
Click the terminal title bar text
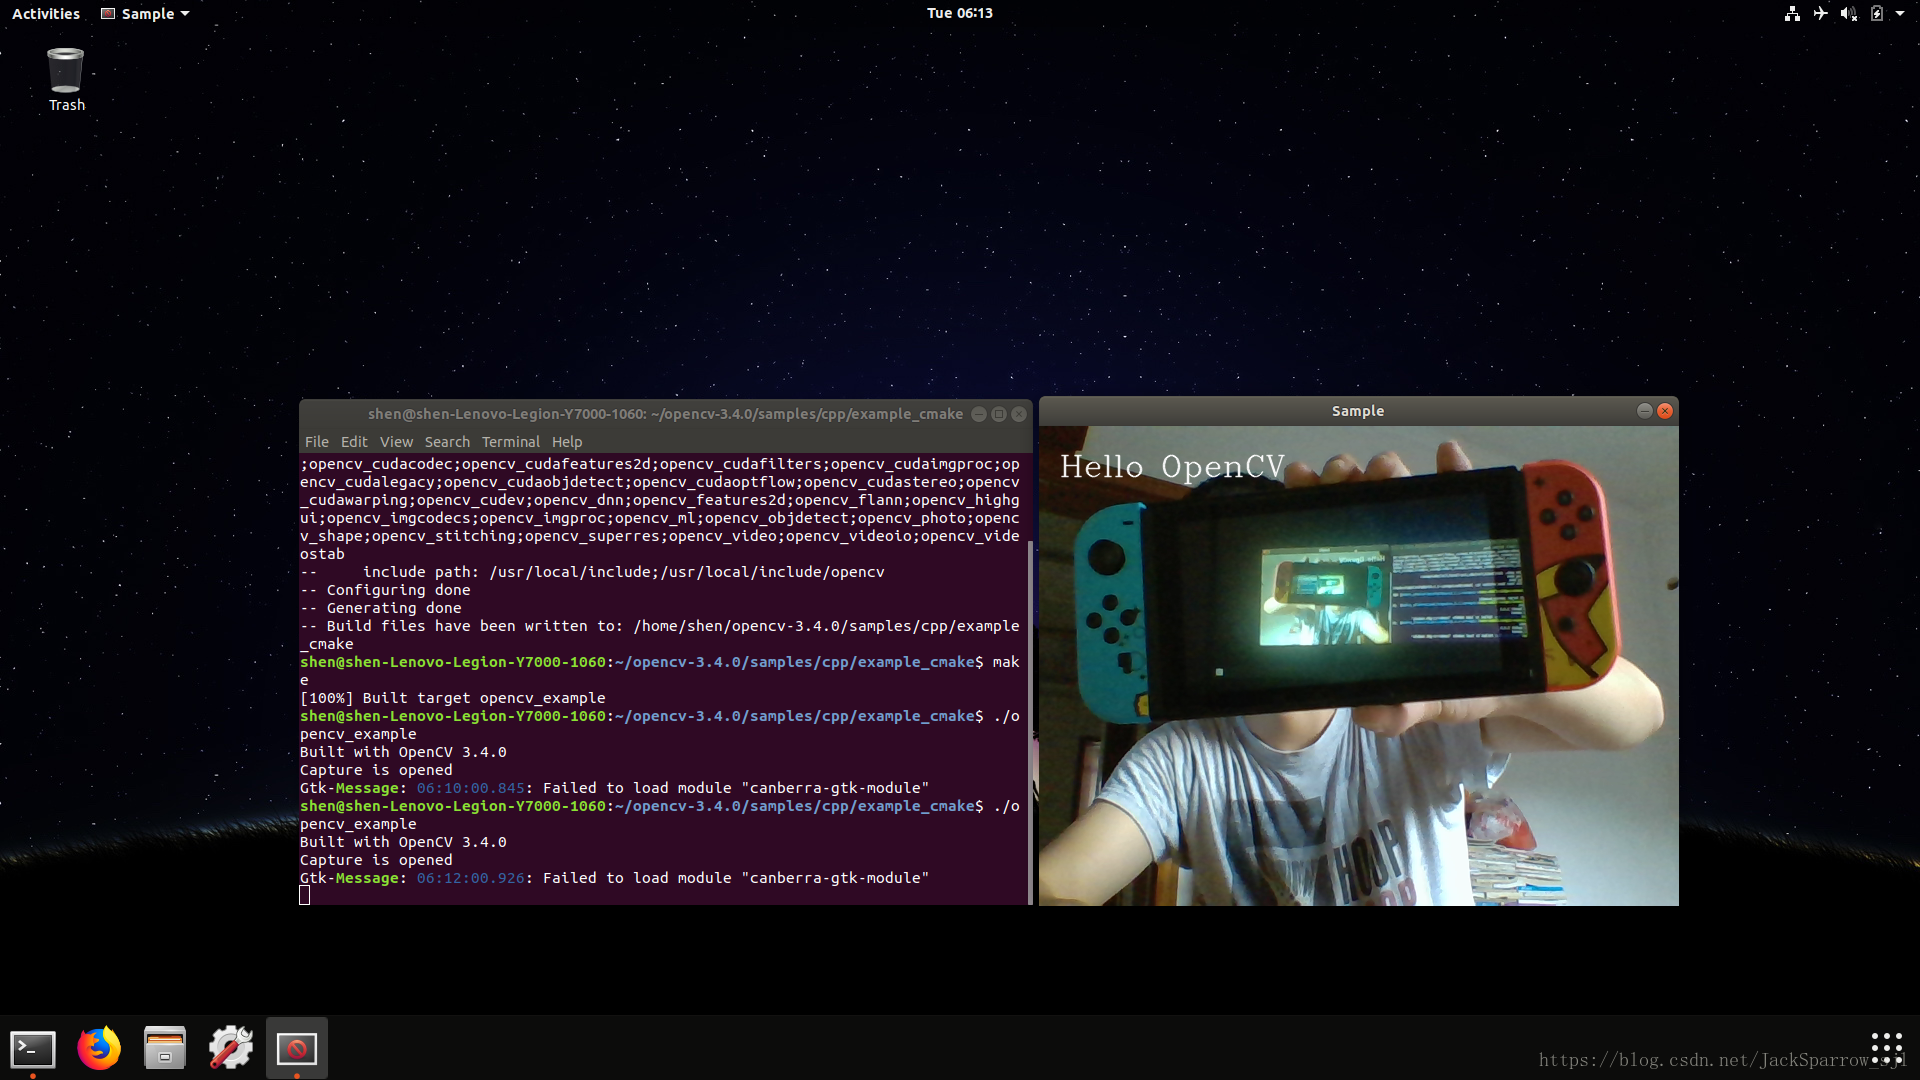coord(665,414)
